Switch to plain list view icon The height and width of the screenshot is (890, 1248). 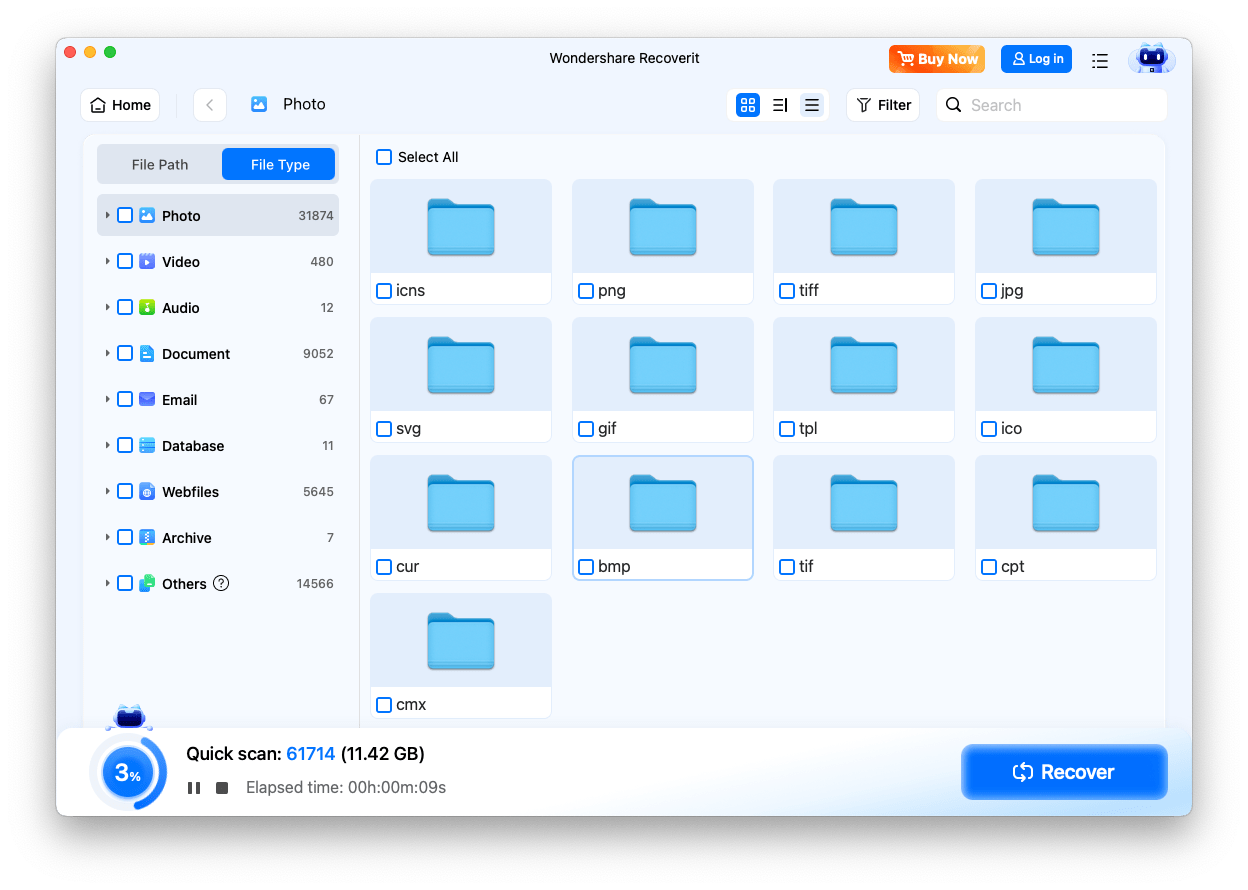pos(812,105)
